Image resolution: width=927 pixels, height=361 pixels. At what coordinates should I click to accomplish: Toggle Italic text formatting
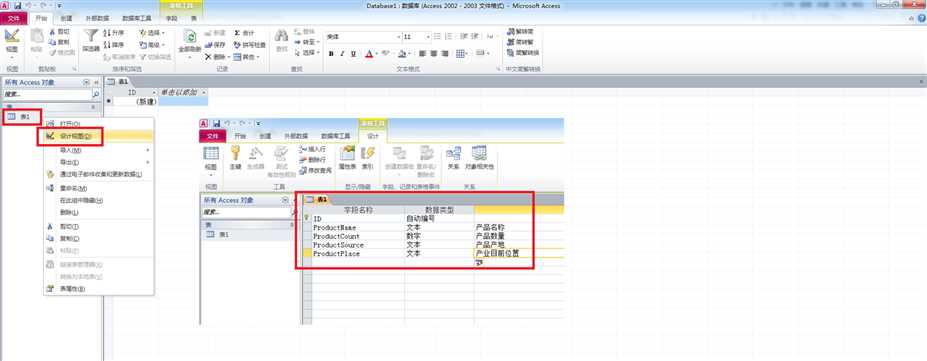click(x=342, y=54)
